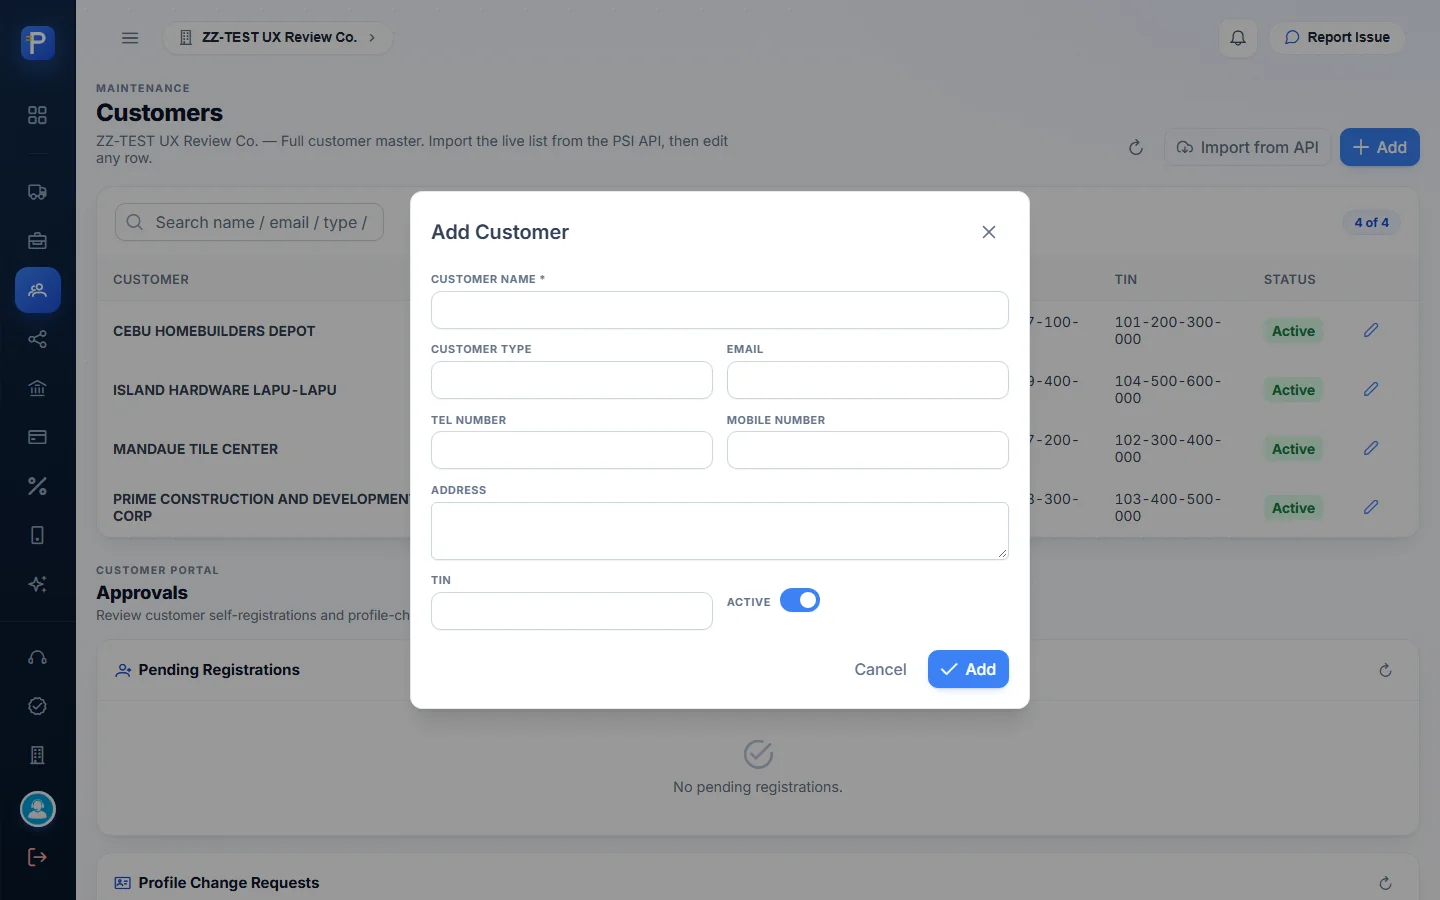Open the share nodes sidebar icon
The image size is (1440, 900).
coord(38,339)
